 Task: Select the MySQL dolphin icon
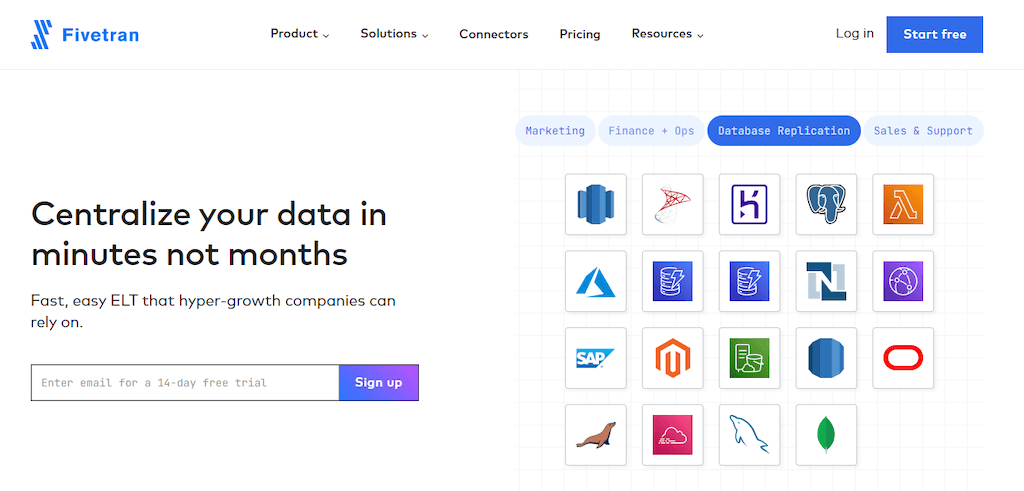click(749, 435)
